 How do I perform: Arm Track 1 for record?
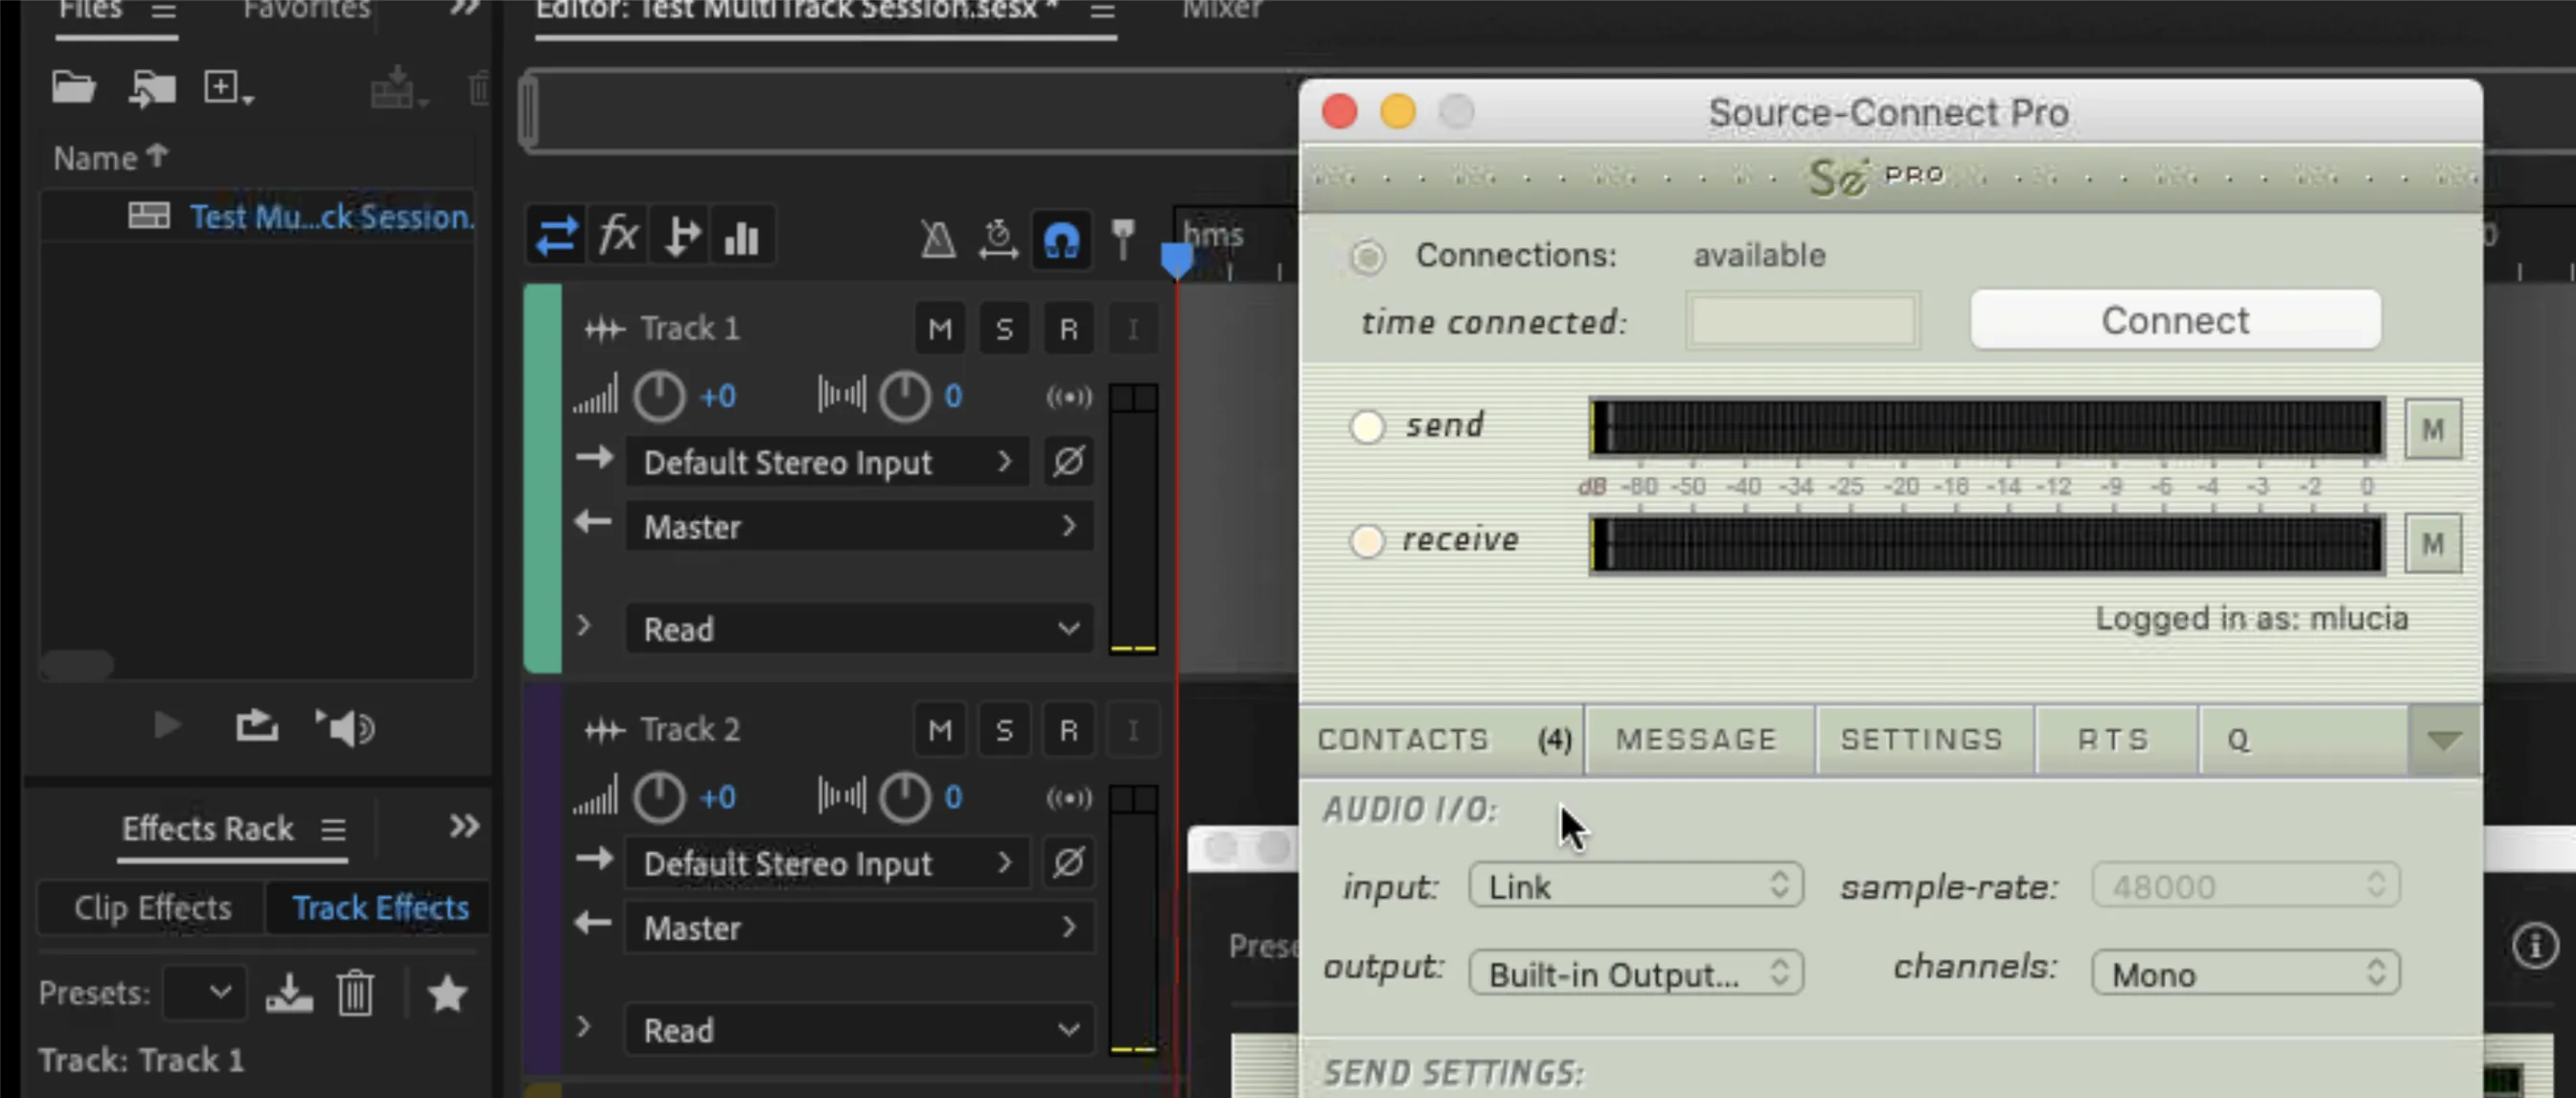click(x=1068, y=329)
